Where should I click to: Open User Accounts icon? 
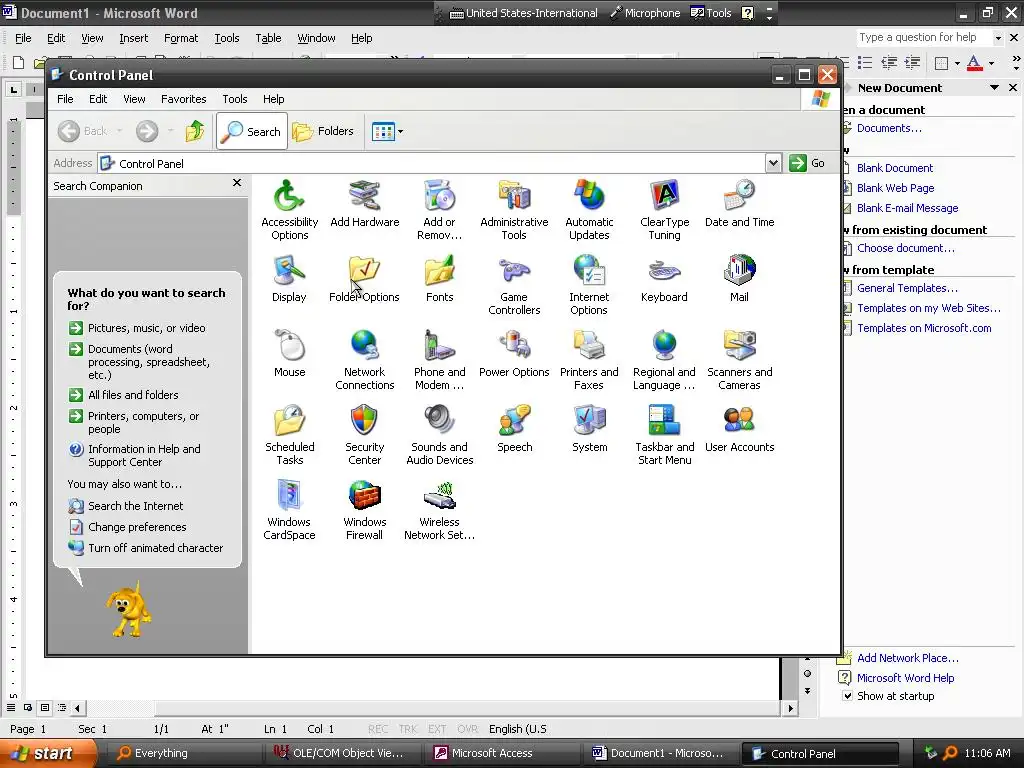point(739,429)
